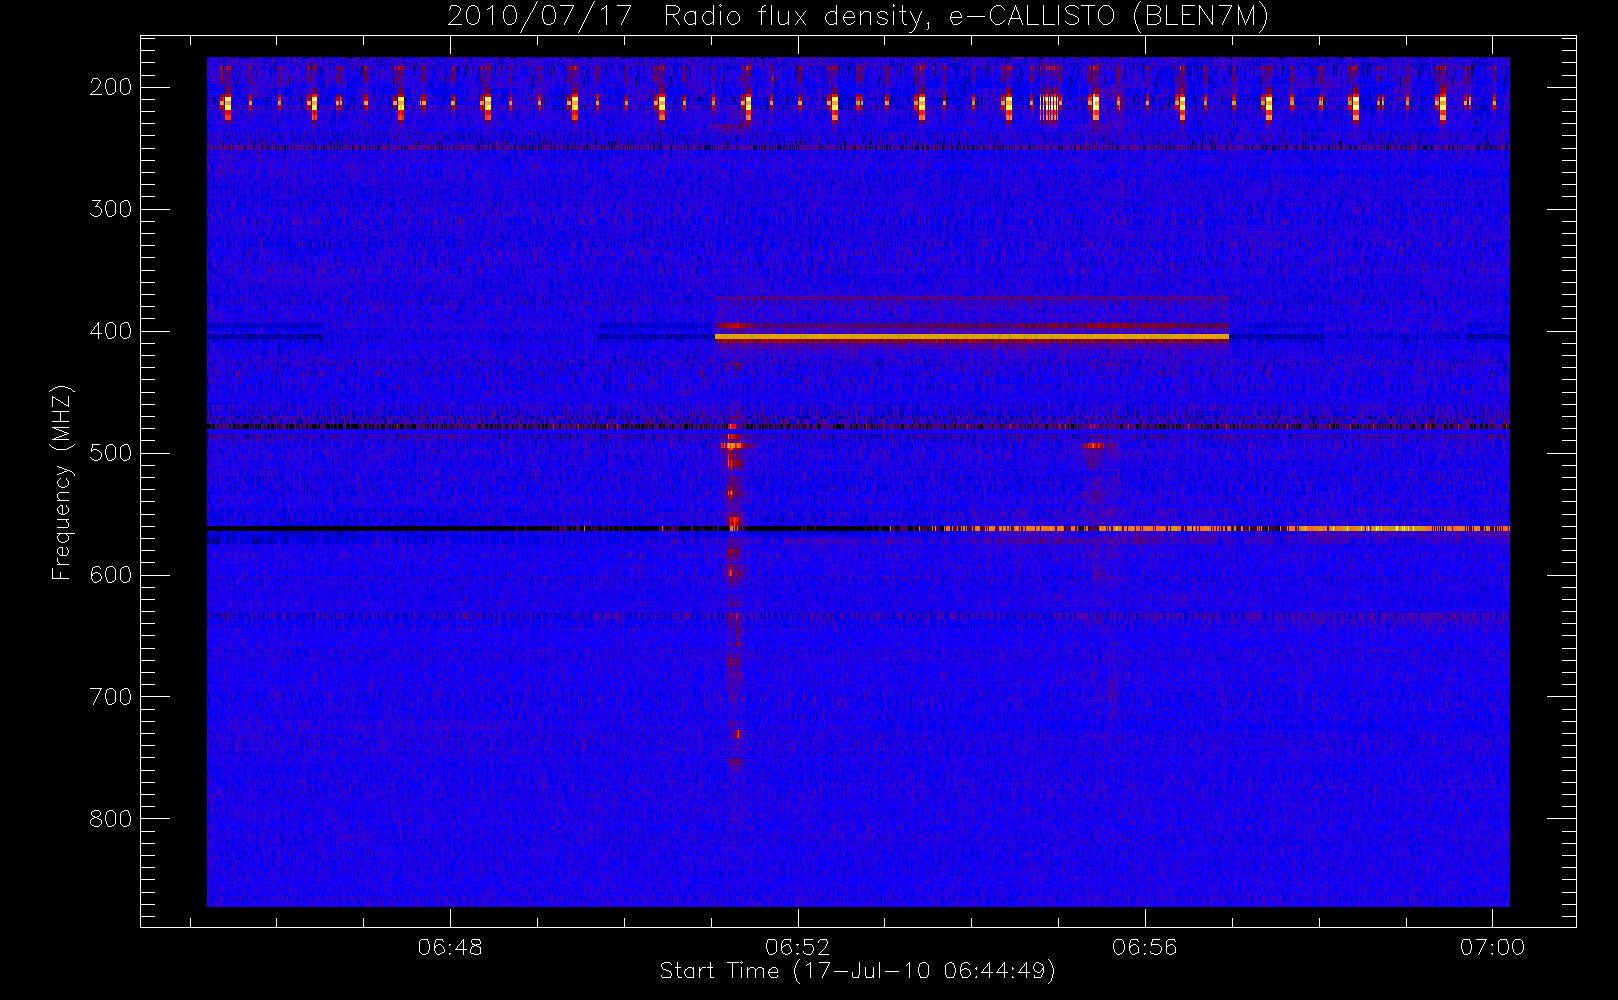This screenshot has width=1618, height=1000.
Task: Select the 500 frequency axis label
Action: (x=111, y=453)
